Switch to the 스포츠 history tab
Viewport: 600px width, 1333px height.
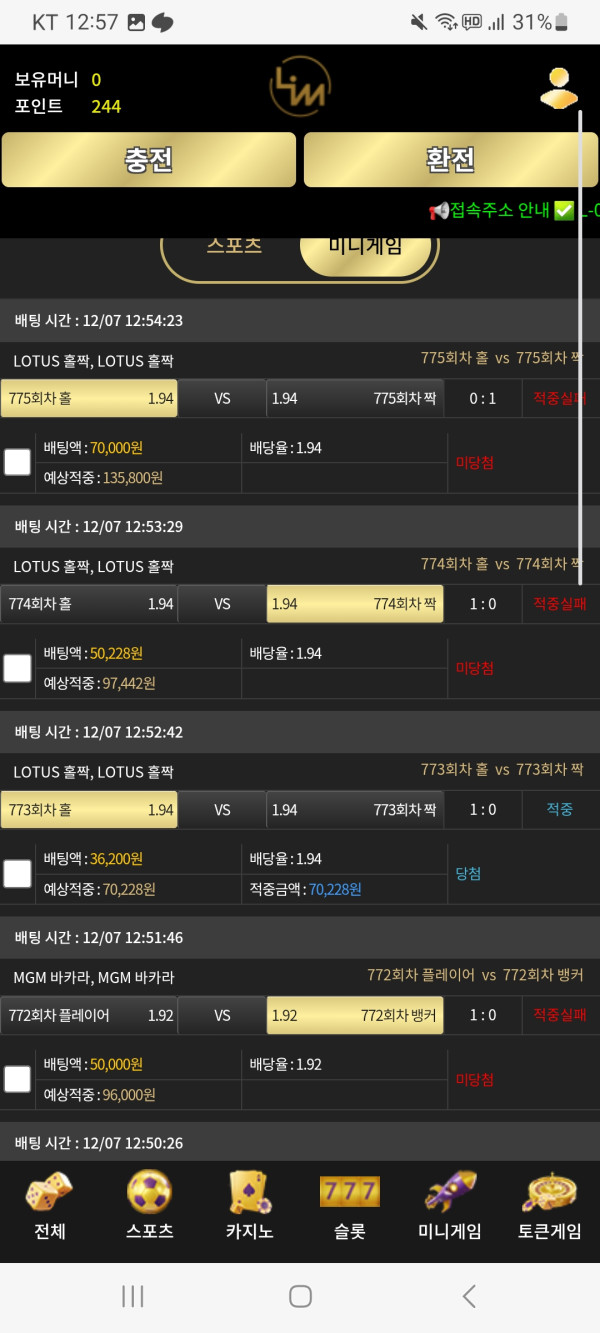click(x=234, y=248)
